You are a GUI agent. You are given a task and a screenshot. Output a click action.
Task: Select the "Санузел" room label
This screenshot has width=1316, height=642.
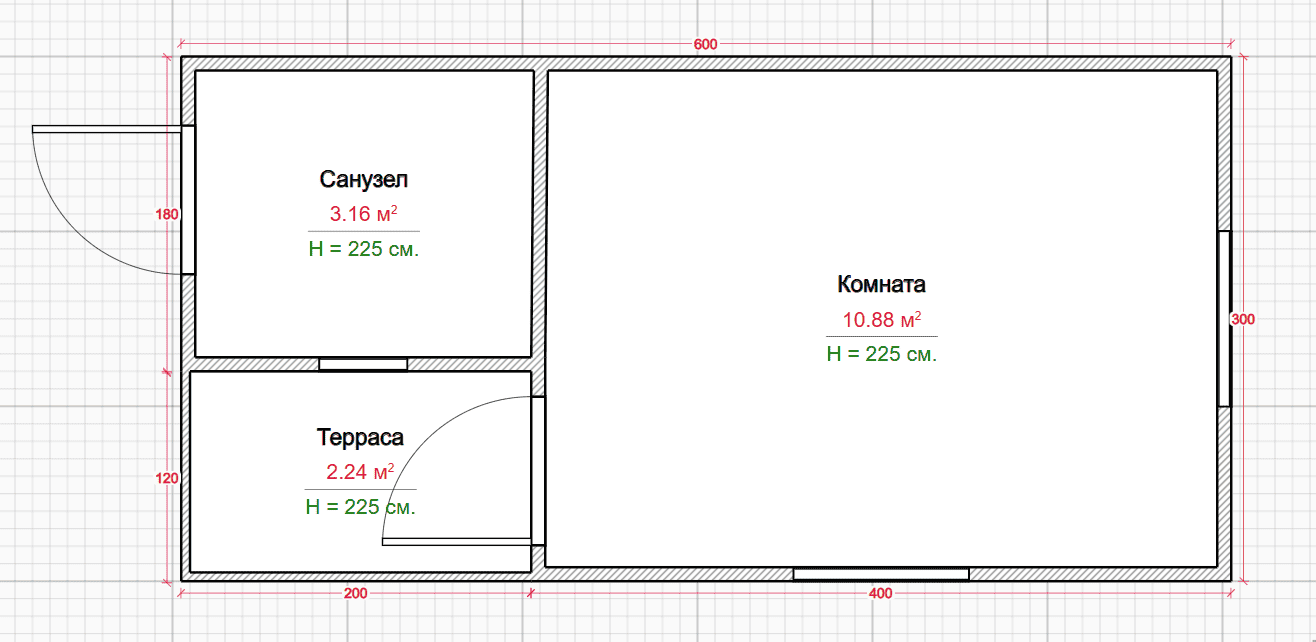pyautogui.click(x=364, y=180)
